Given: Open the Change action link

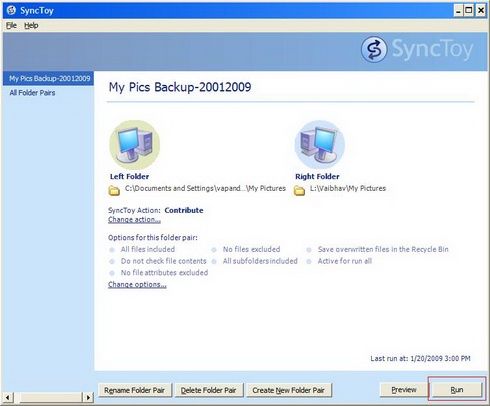Looking at the screenshot, I should tap(134, 220).
